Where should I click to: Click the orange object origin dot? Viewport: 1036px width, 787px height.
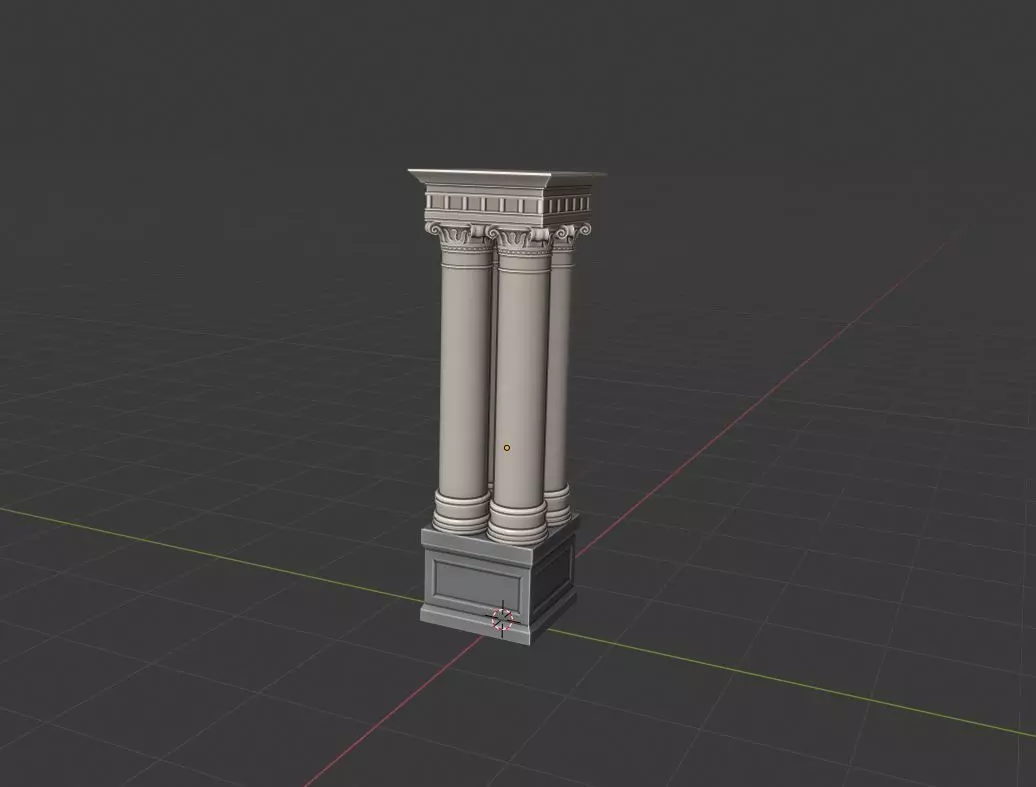507,448
